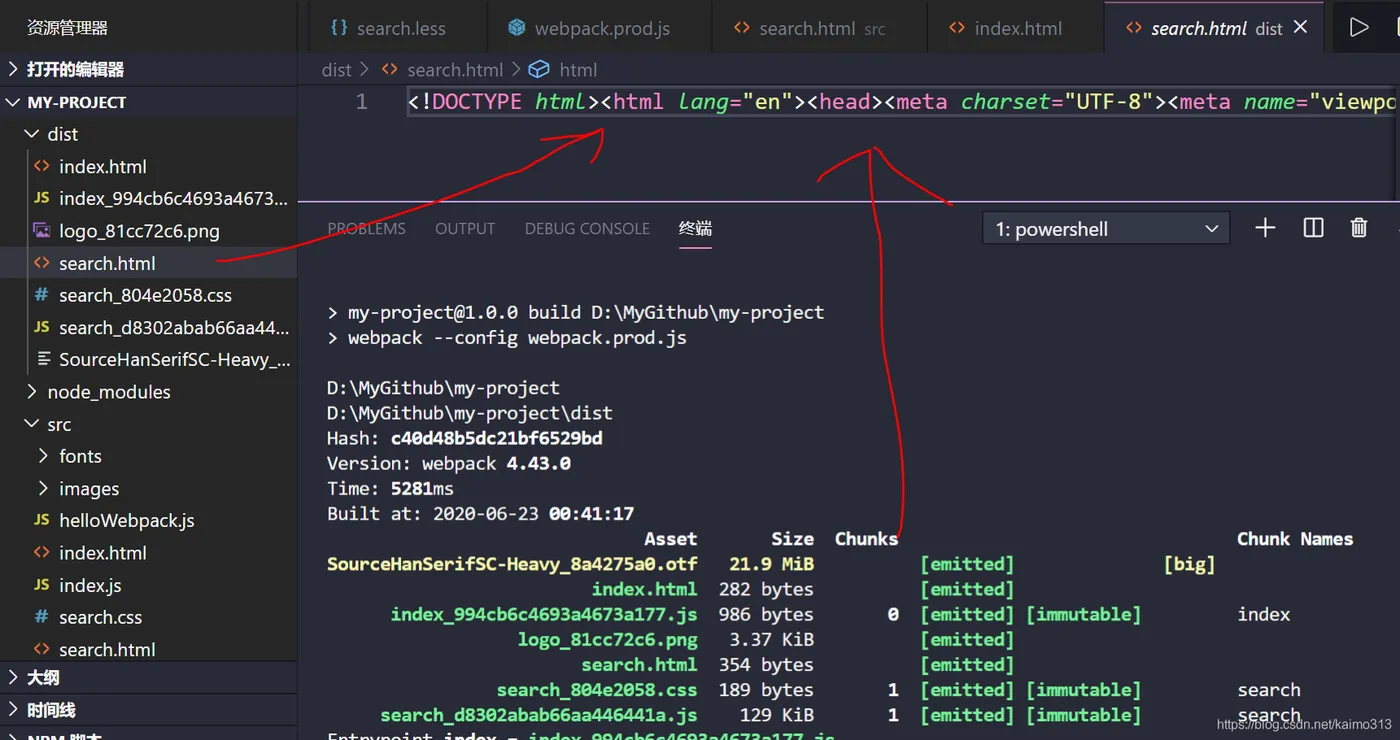Open search.css in the src folder

pyautogui.click(x=148, y=617)
